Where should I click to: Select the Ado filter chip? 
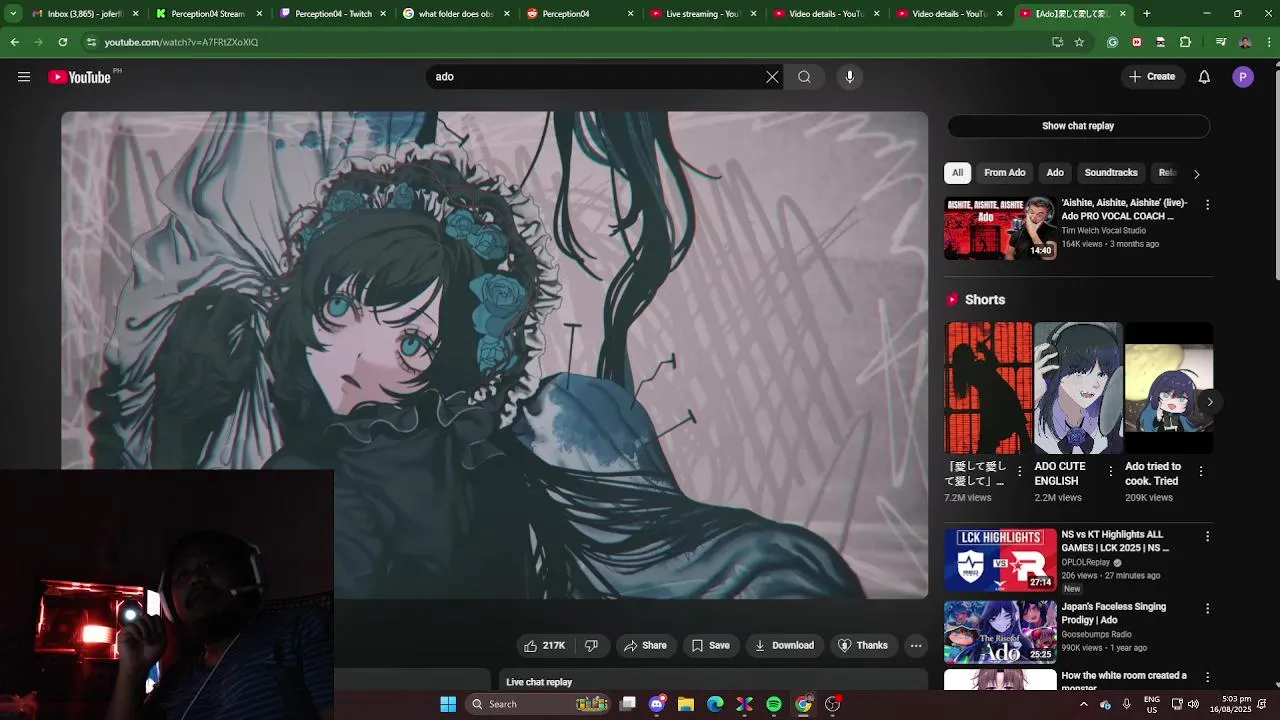coord(1055,173)
